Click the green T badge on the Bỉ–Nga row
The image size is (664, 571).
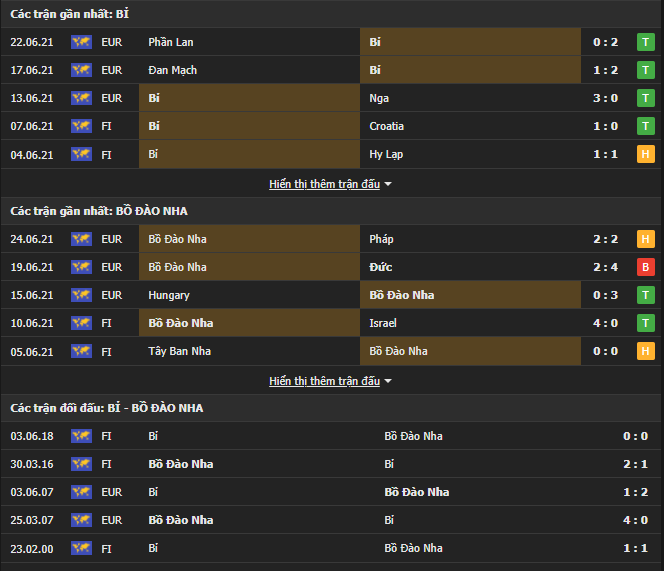coord(646,98)
